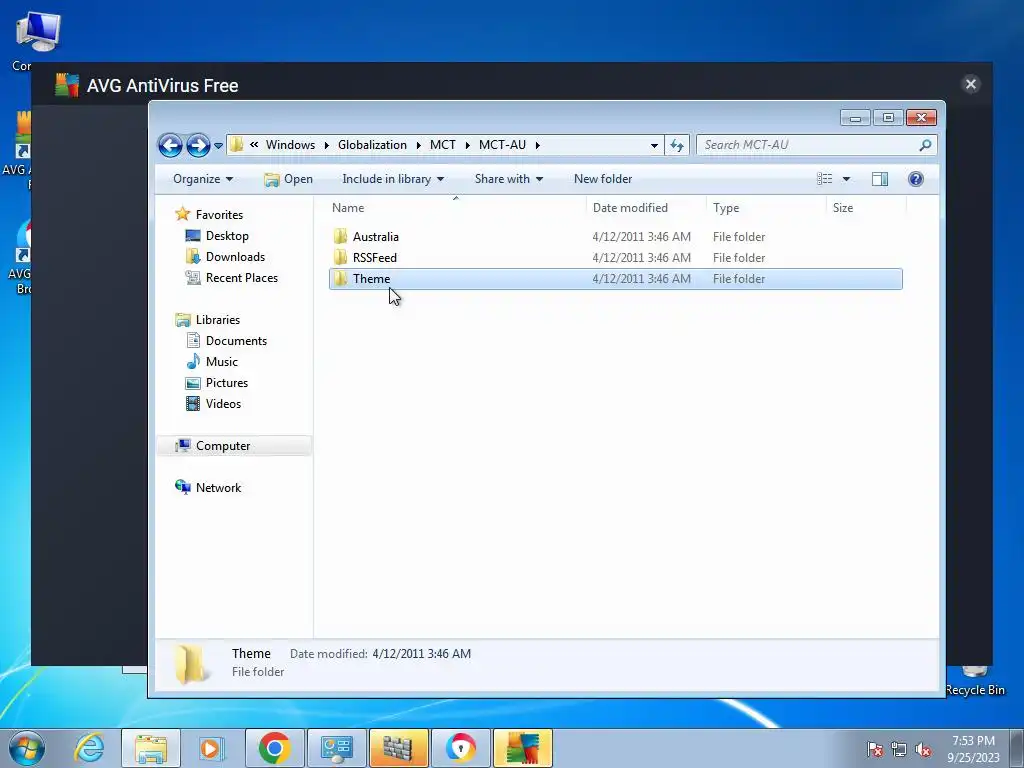Create a New folder

point(603,179)
